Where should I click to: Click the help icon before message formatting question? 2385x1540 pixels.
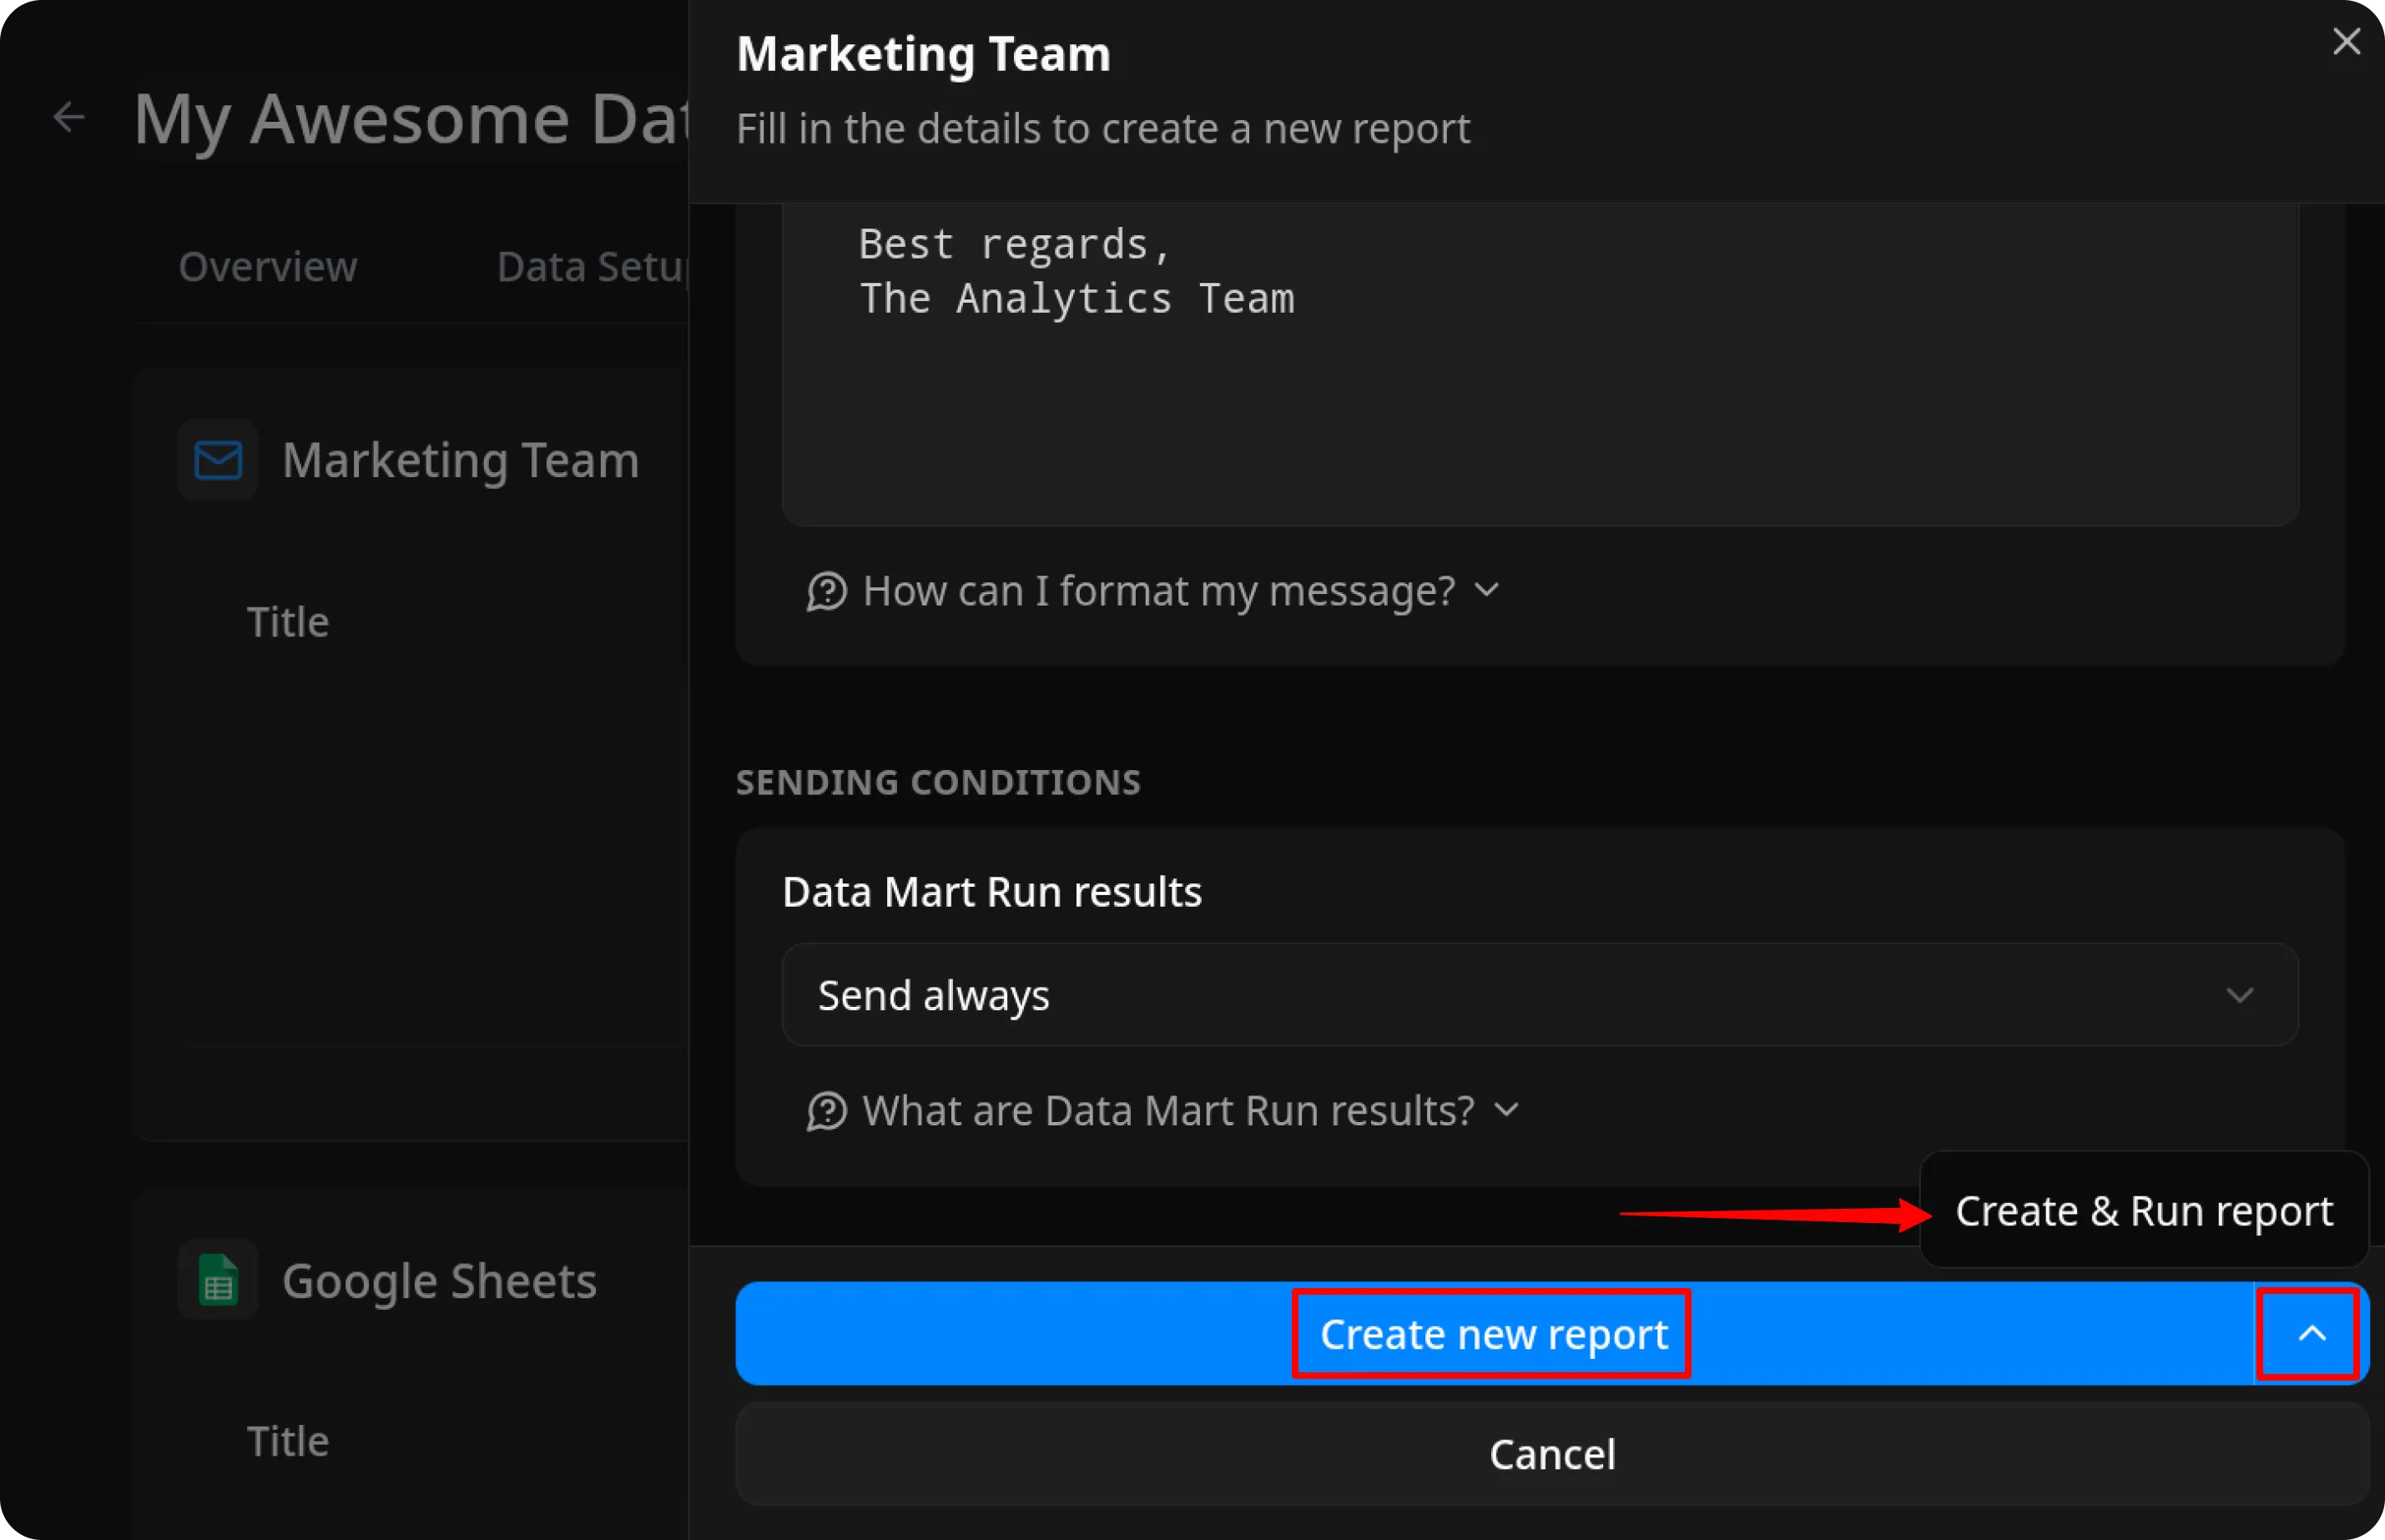[x=826, y=591]
